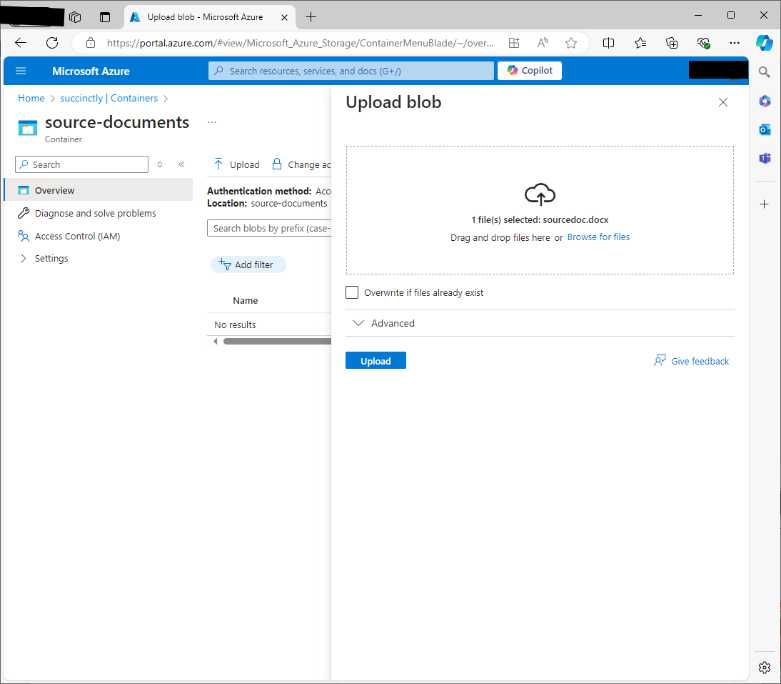
Task: Open the read aloud icon in address bar
Action: coord(542,43)
